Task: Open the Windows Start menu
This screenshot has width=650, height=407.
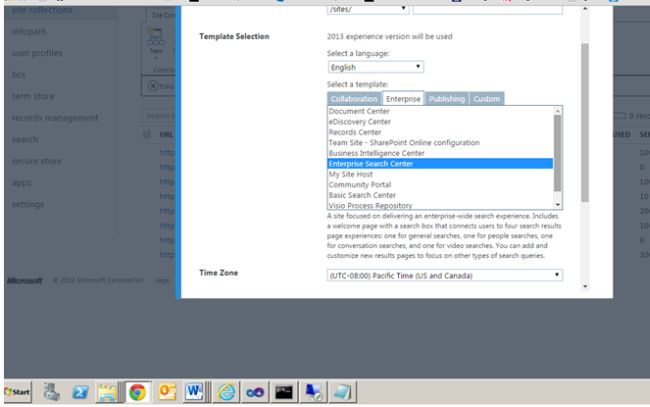Action: [17, 392]
